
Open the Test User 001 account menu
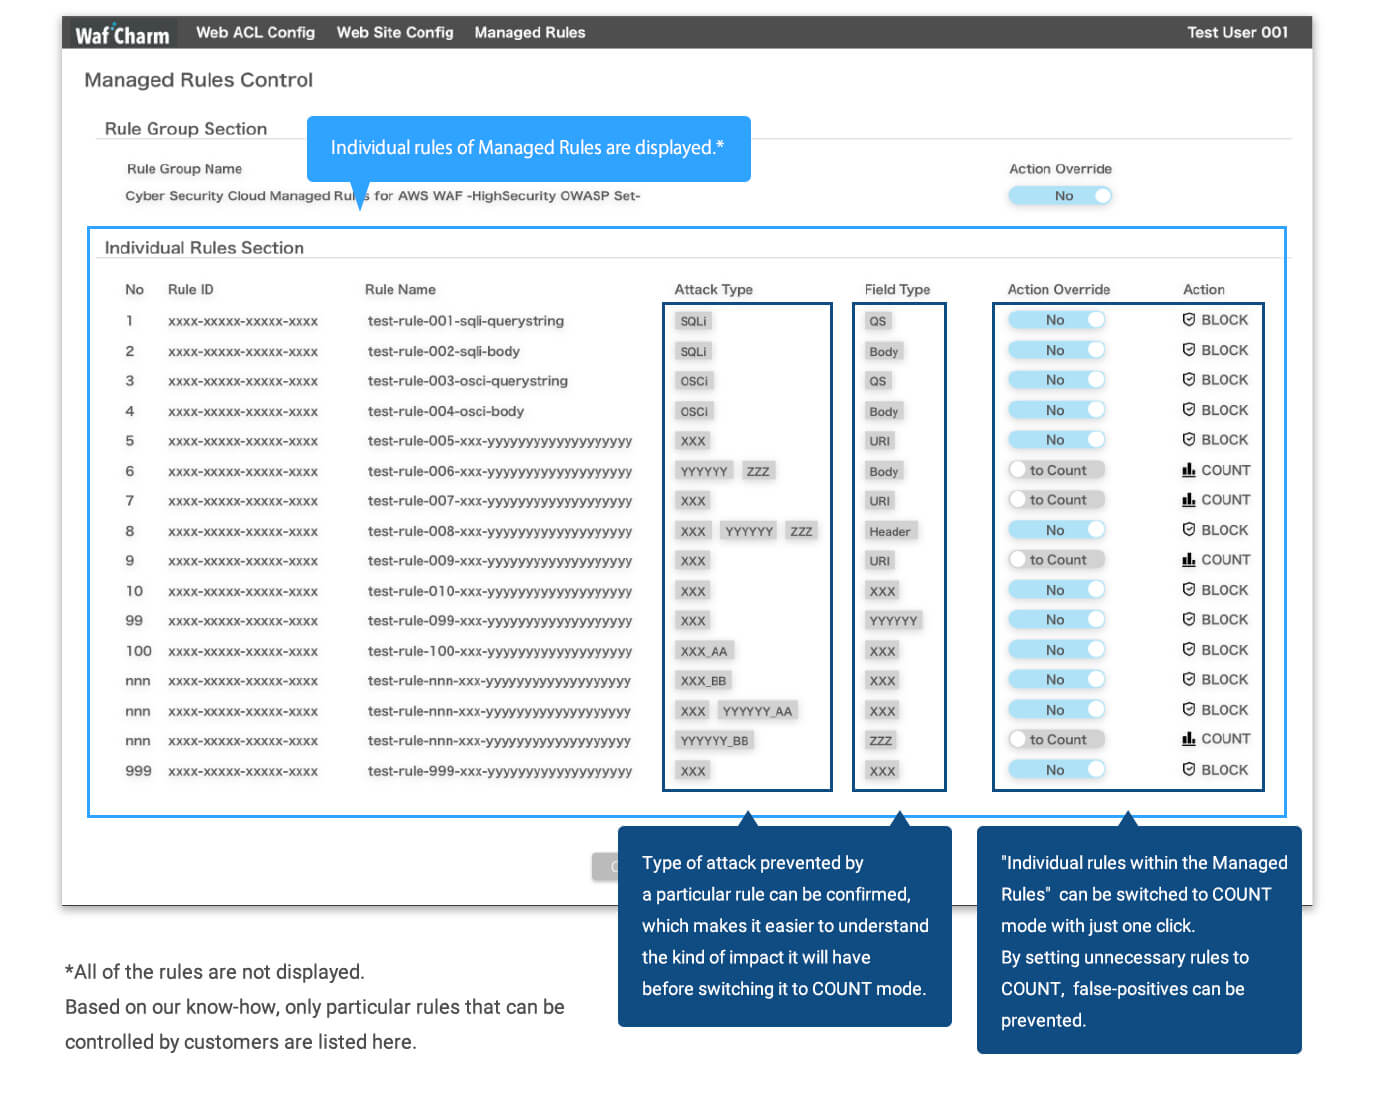(1237, 32)
